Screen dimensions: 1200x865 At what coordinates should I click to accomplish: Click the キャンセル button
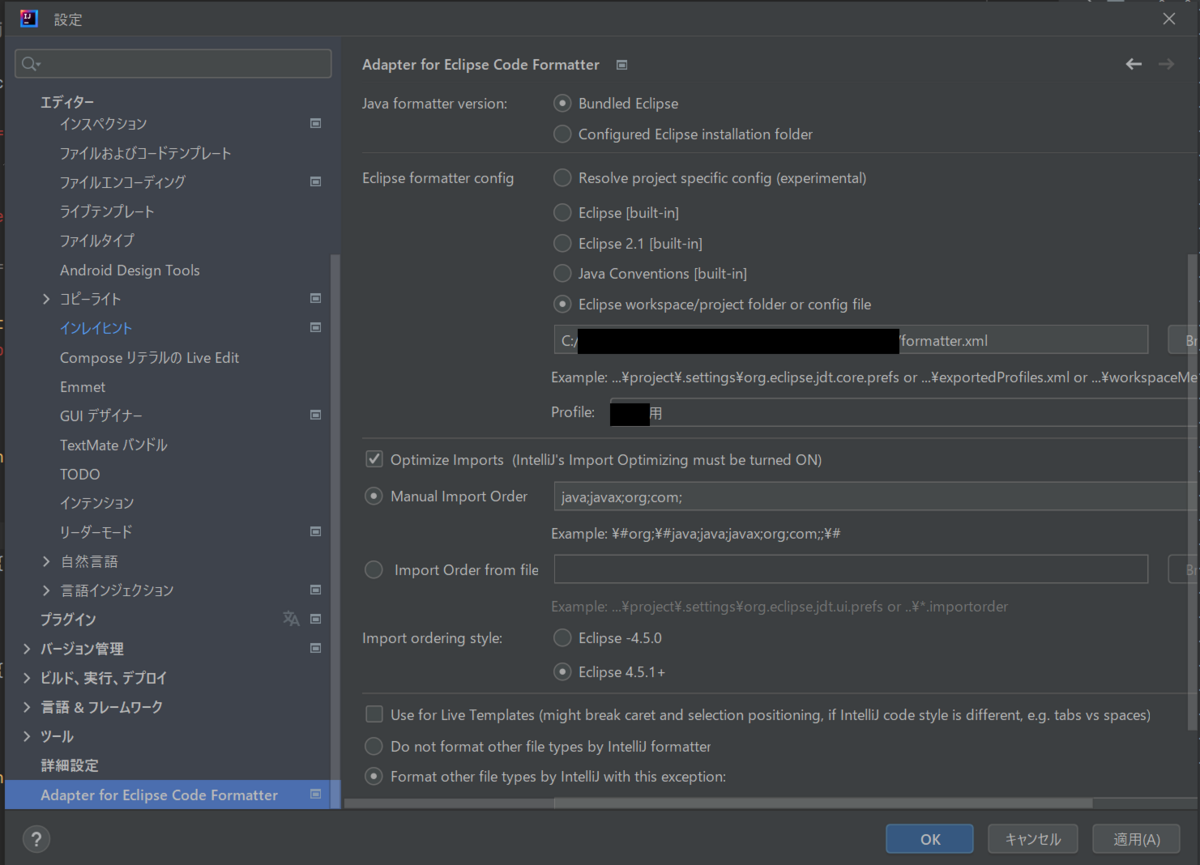click(1032, 839)
